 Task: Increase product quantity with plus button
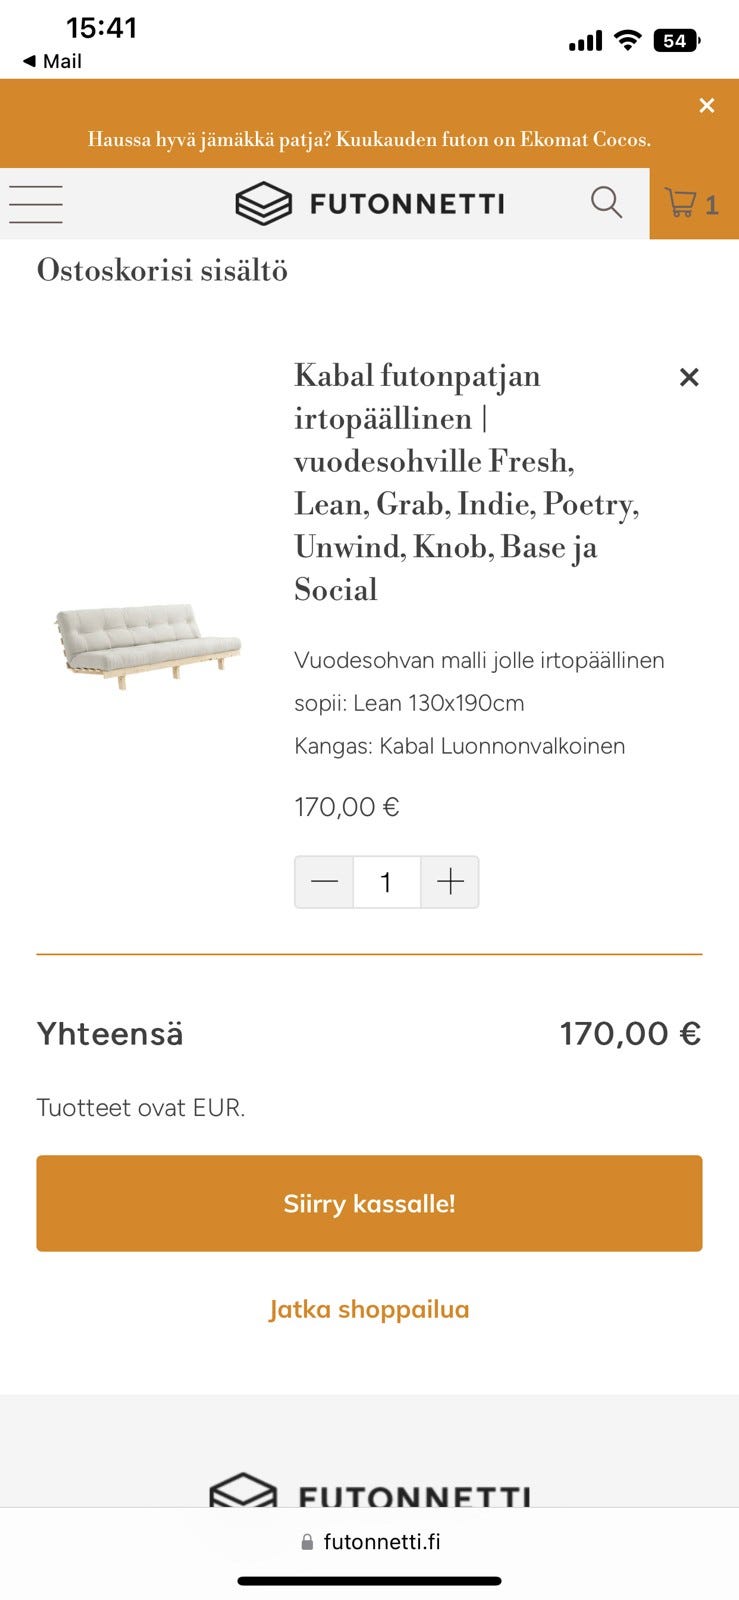[x=450, y=882]
